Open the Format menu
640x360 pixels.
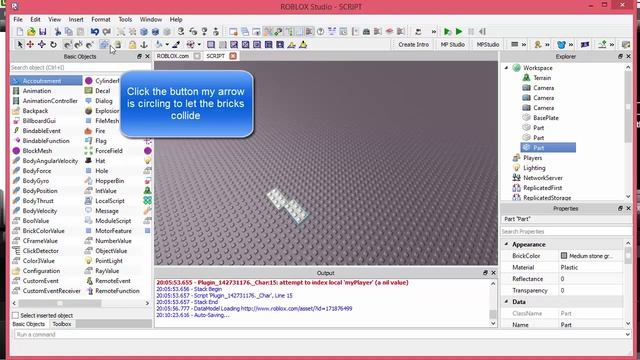pos(101,19)
